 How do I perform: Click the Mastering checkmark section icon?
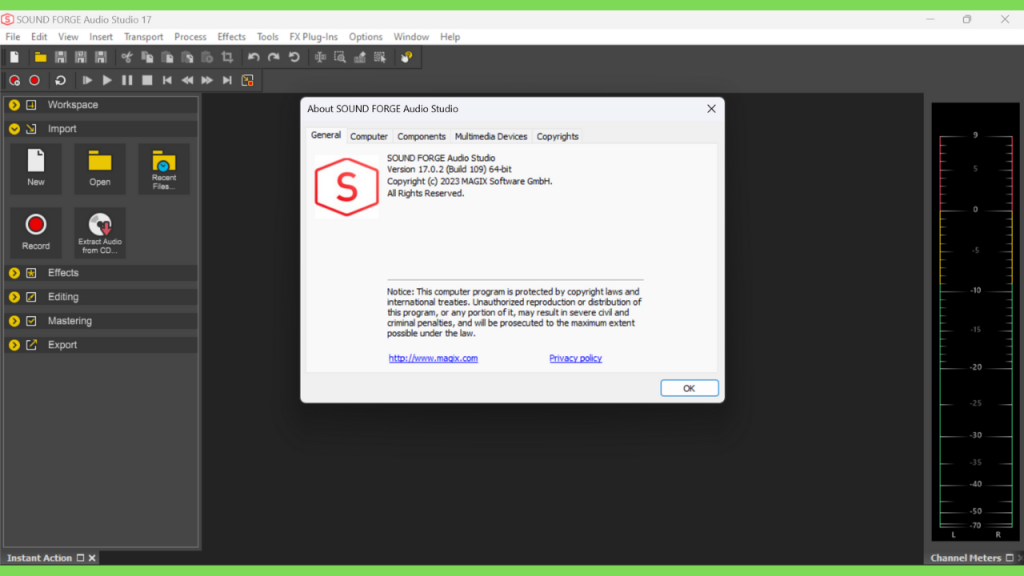pos(31,321)
